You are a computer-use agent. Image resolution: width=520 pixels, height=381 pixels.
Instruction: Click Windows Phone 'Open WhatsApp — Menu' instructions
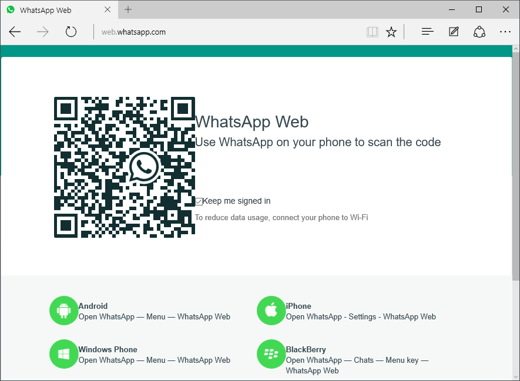154,360
